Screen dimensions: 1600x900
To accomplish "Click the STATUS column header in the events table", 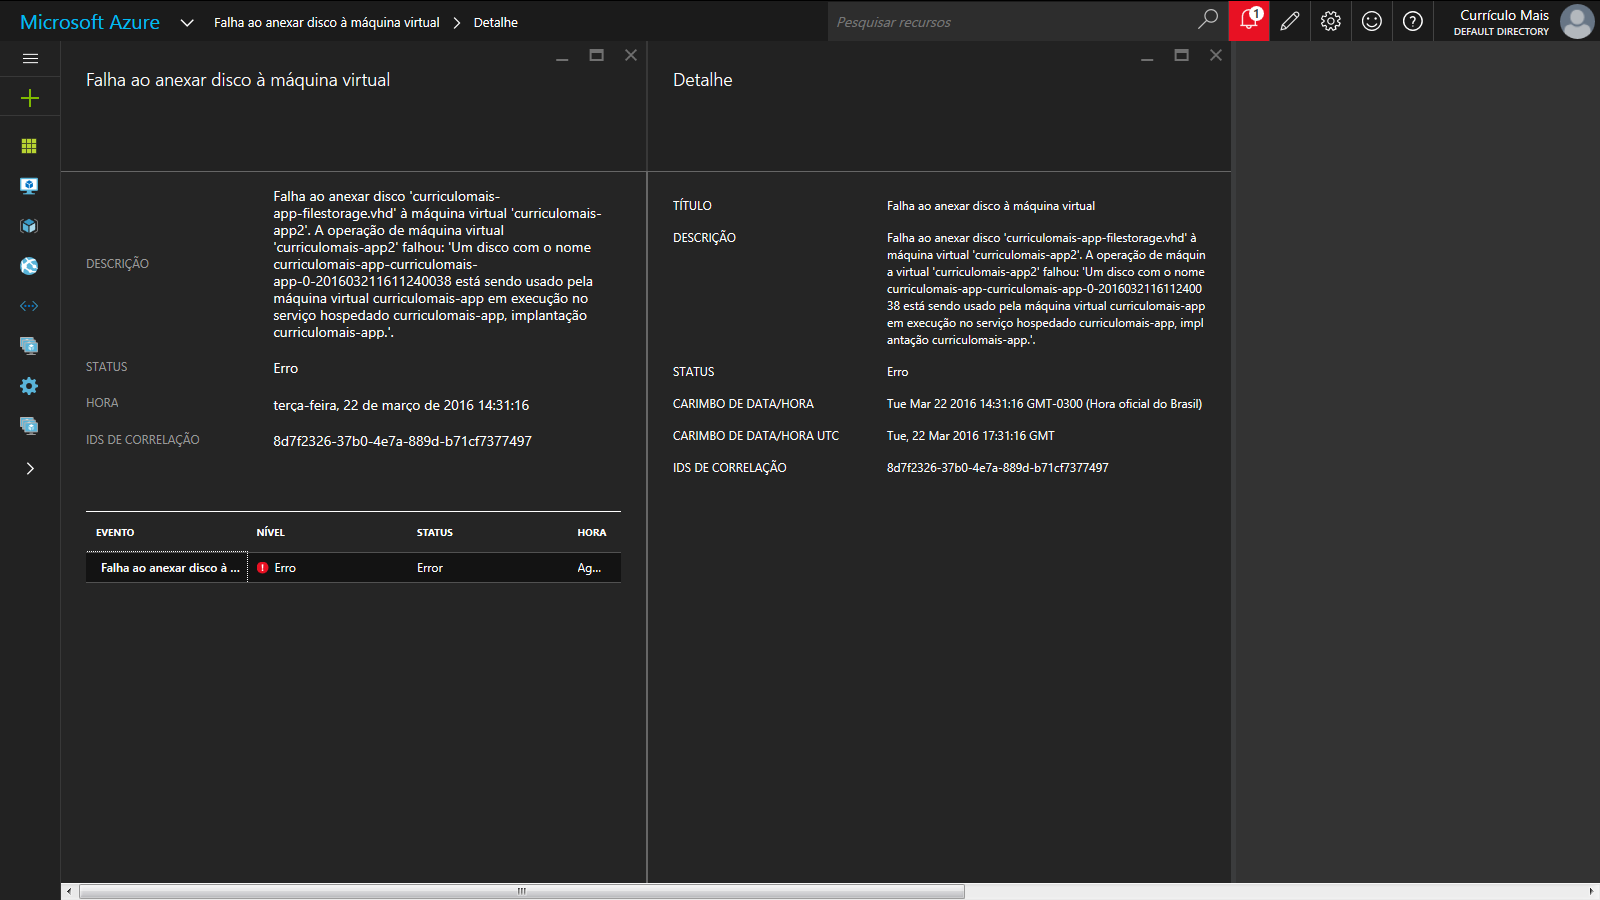I will (435, 533).
